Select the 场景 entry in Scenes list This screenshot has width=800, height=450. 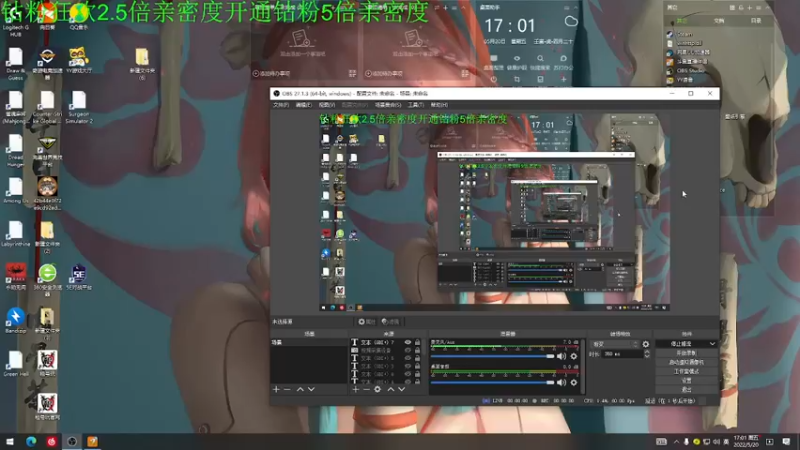click(x=309, y=342)
